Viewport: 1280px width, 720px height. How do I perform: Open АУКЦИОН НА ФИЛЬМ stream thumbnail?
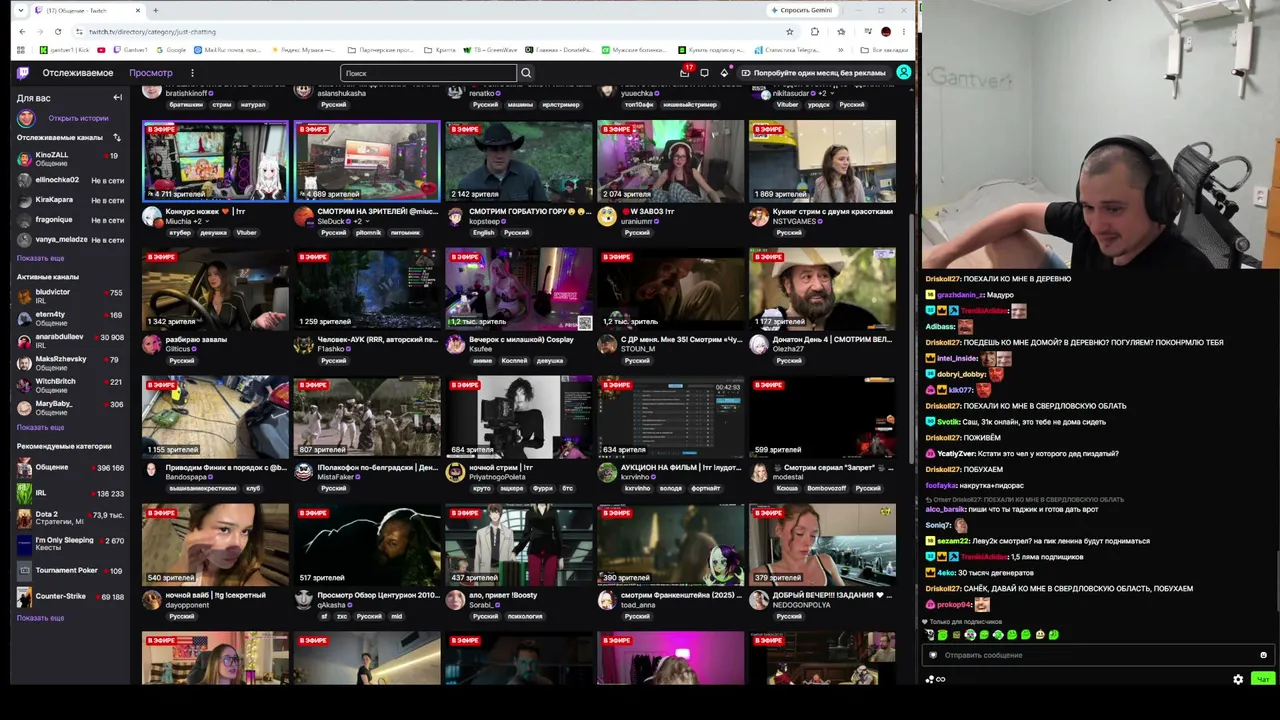point(671,417)
